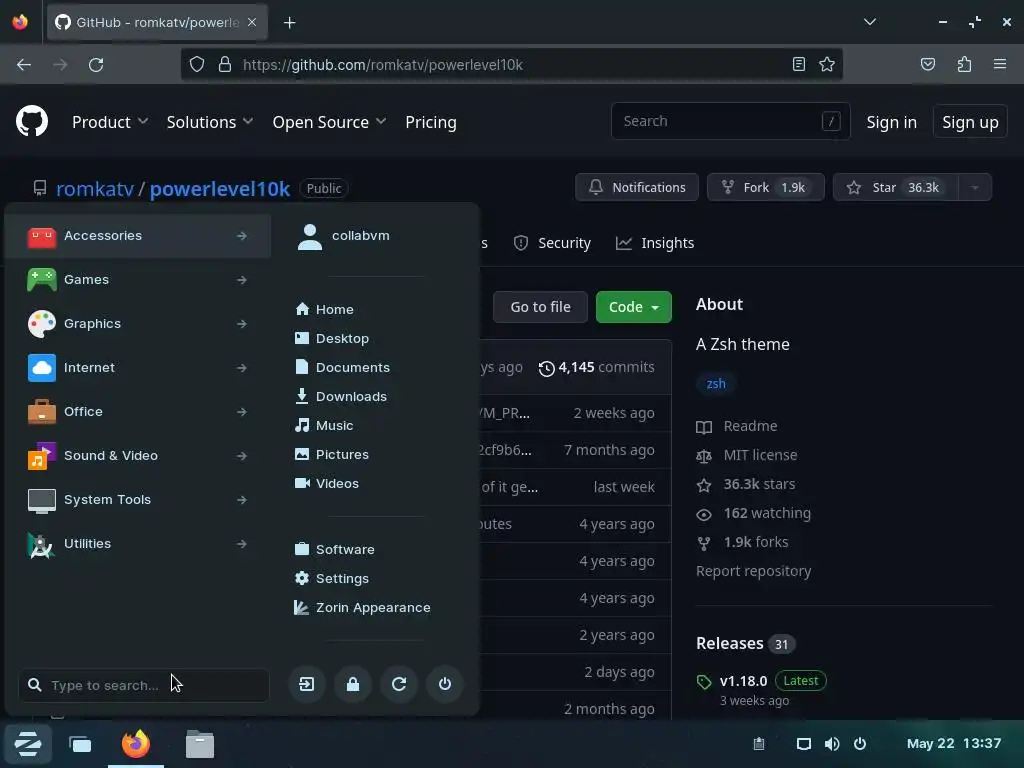The height and width of the screenshot is (768, 1024).
Task: Open the Star lists dropdown arrow
Action: click(974, 187)
